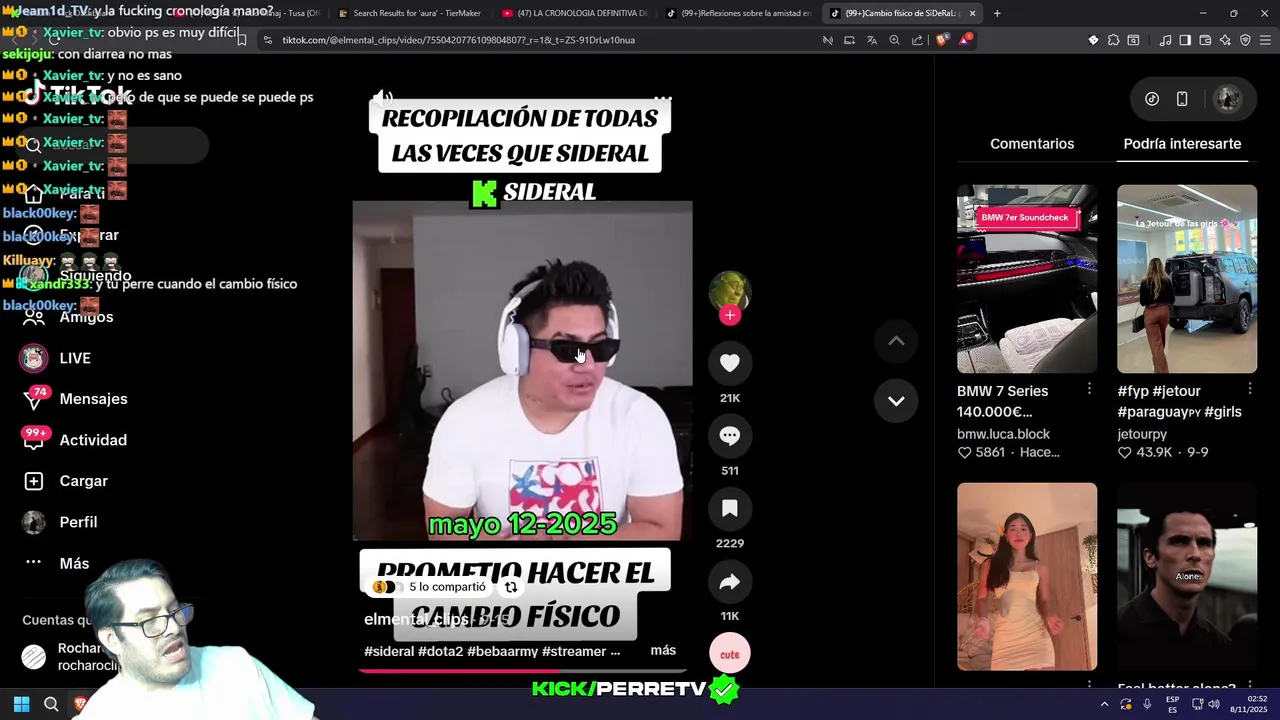Open the taskbar clock showing 02:52

tap(1249, 704)
